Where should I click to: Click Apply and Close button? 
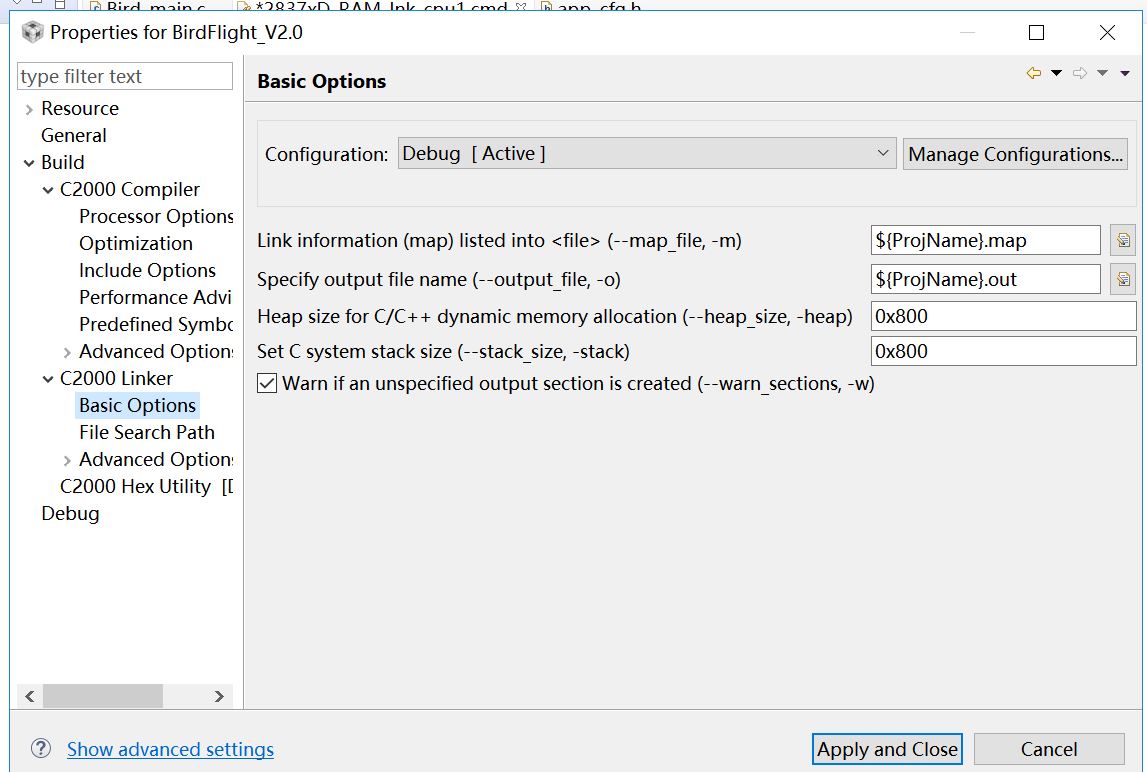point(887,749)
